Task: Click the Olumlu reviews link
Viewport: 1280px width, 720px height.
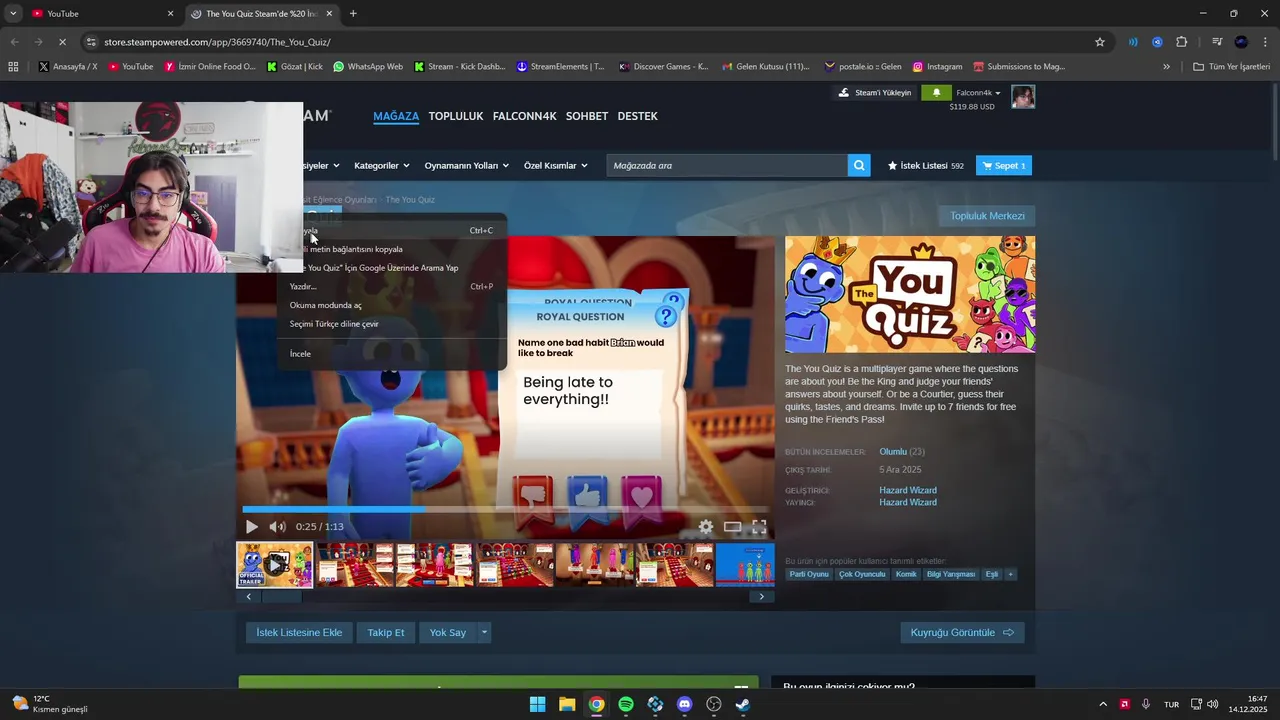Action: click(893, 452)
